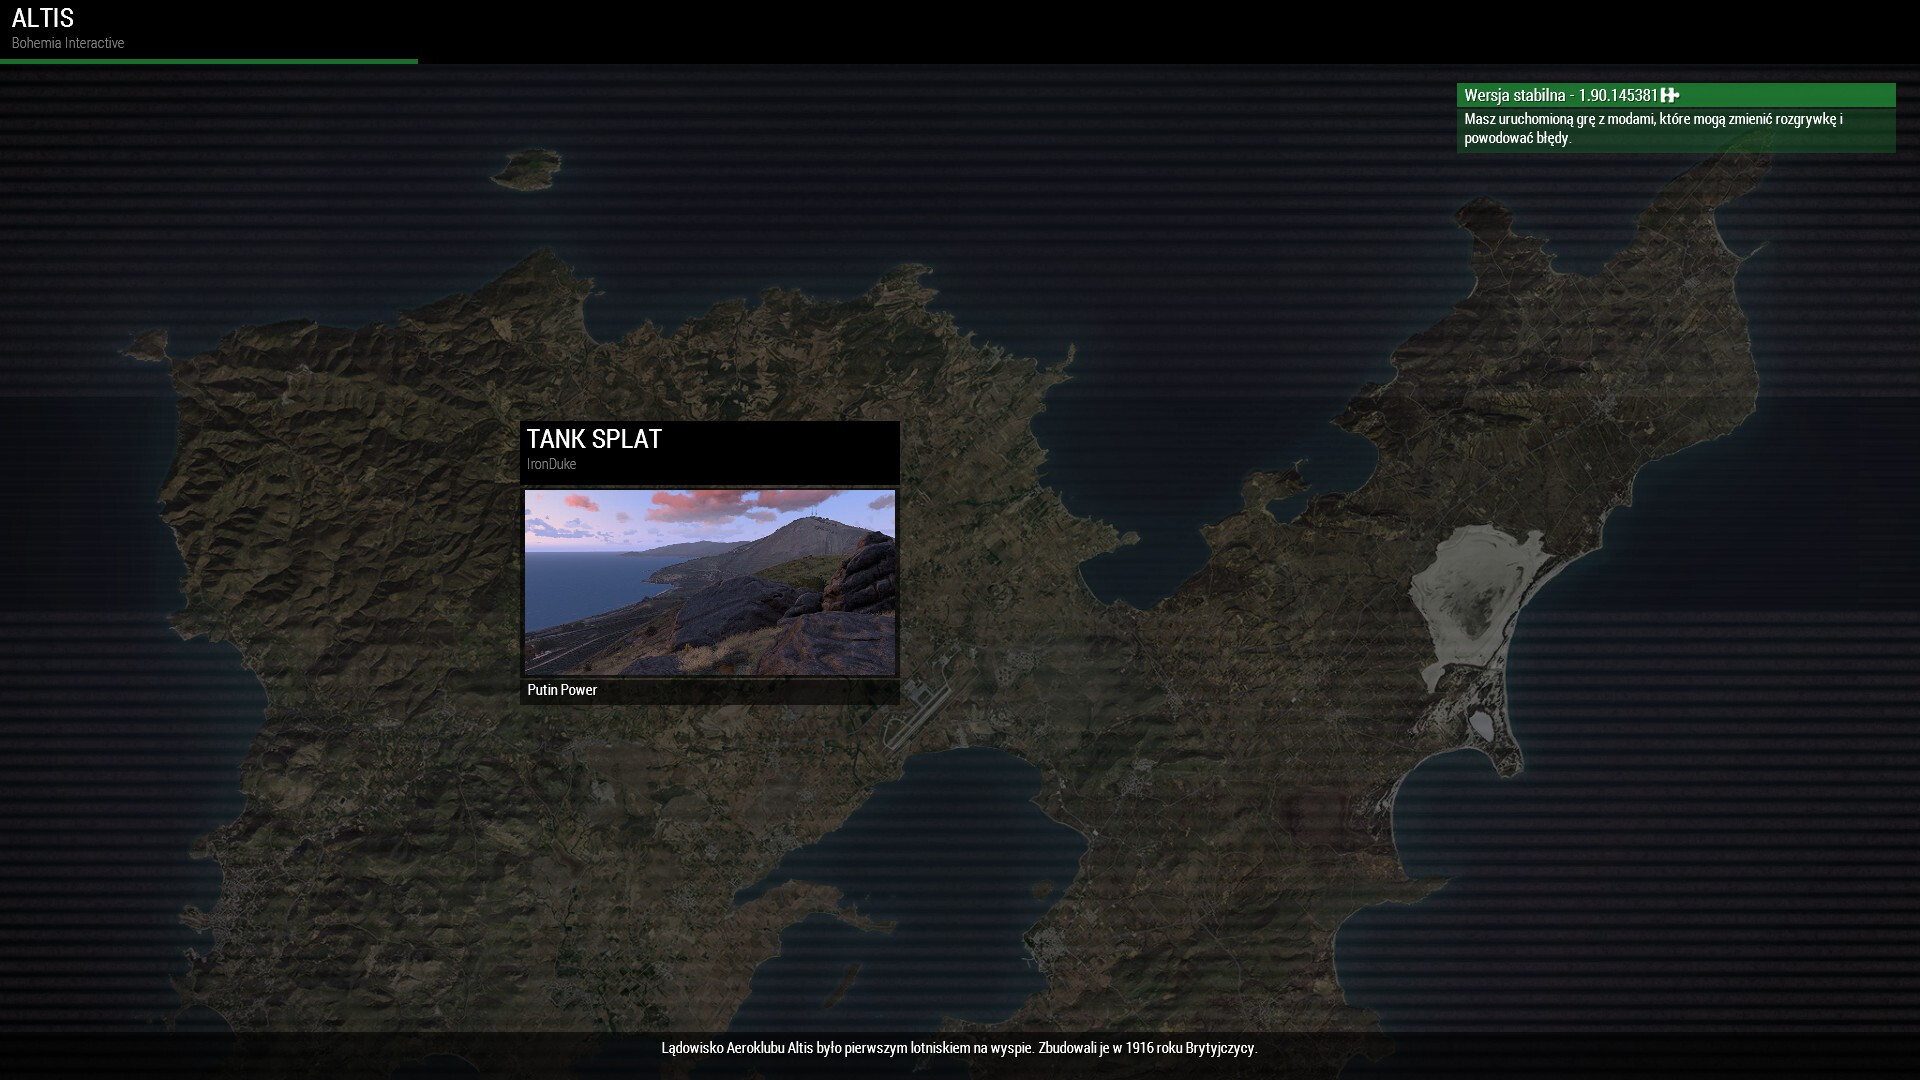
Task: Click the TANK SPLAT mission title
Action: tap(594, 439)
